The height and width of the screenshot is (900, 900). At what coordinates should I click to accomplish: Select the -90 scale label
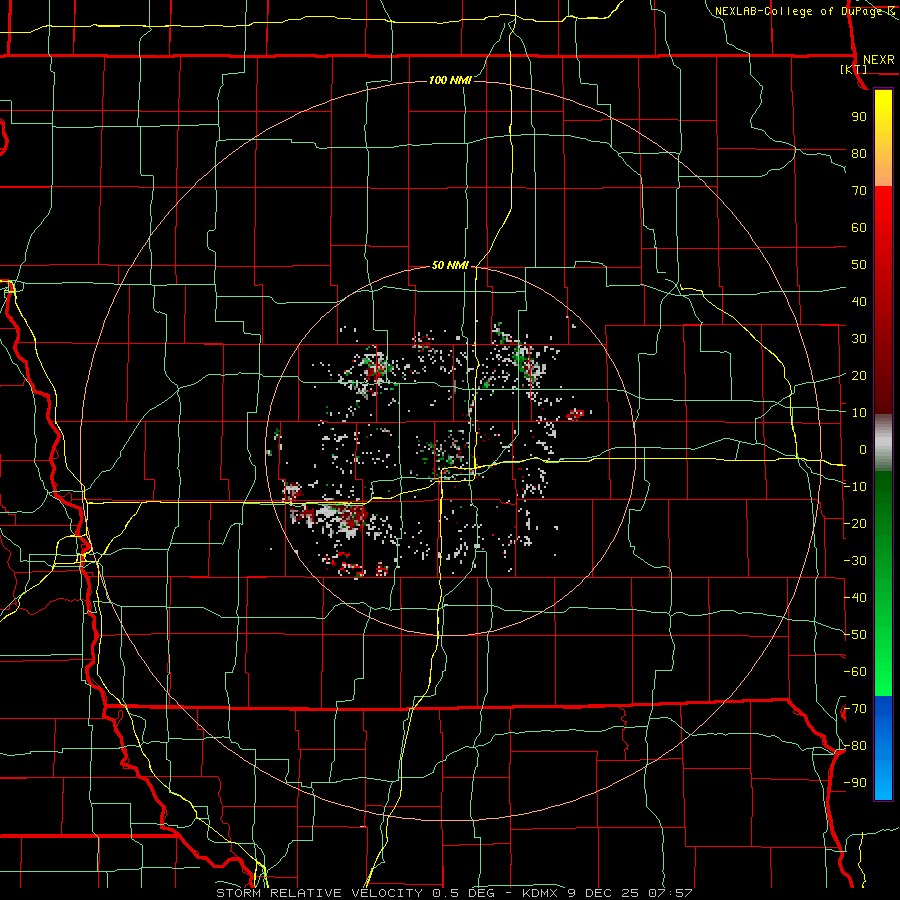coord(855,783)
